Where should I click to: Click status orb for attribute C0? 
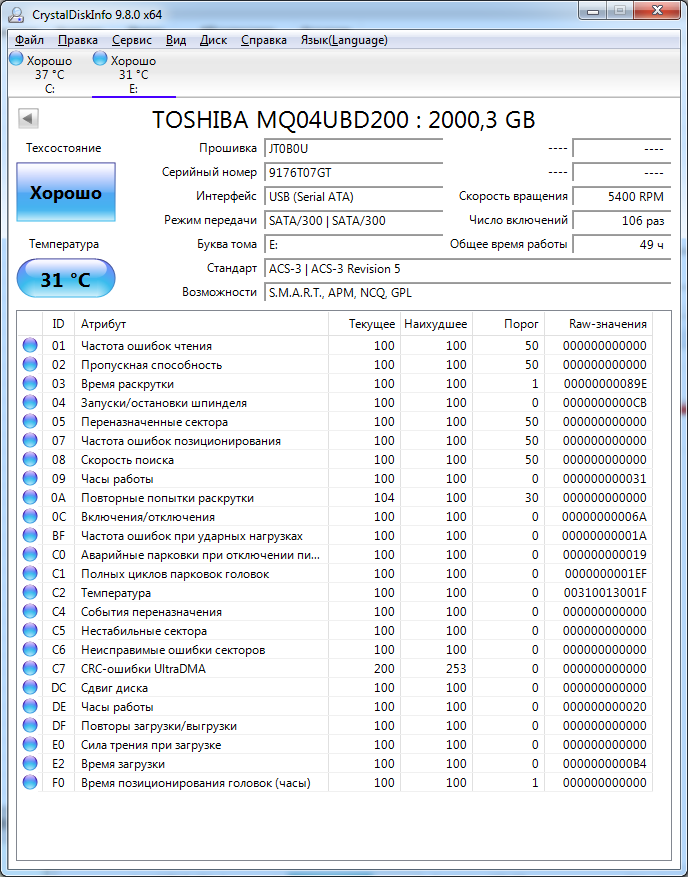(x=30, y=554)
